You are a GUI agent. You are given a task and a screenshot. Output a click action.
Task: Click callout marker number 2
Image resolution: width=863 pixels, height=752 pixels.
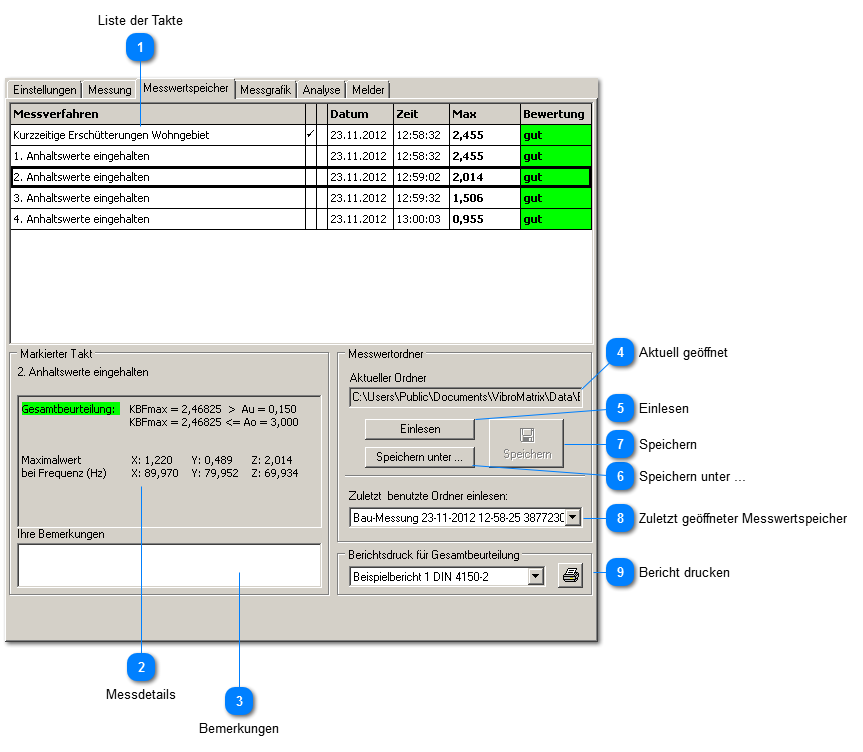coord(141,666)
